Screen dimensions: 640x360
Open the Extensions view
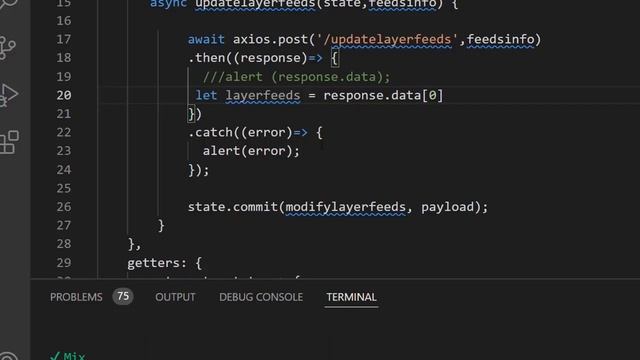pyautogui.click(x=9, y=142)
